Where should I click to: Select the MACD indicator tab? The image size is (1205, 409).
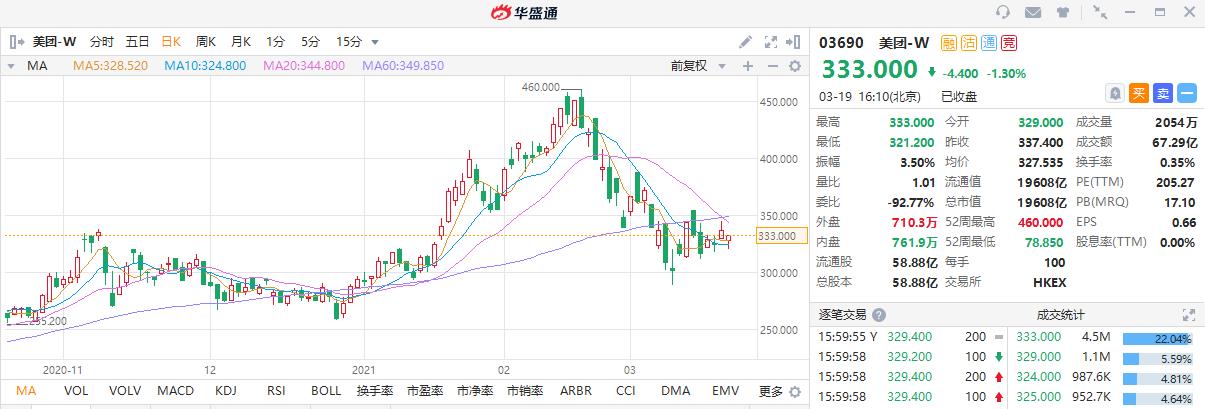click(176, 391)
